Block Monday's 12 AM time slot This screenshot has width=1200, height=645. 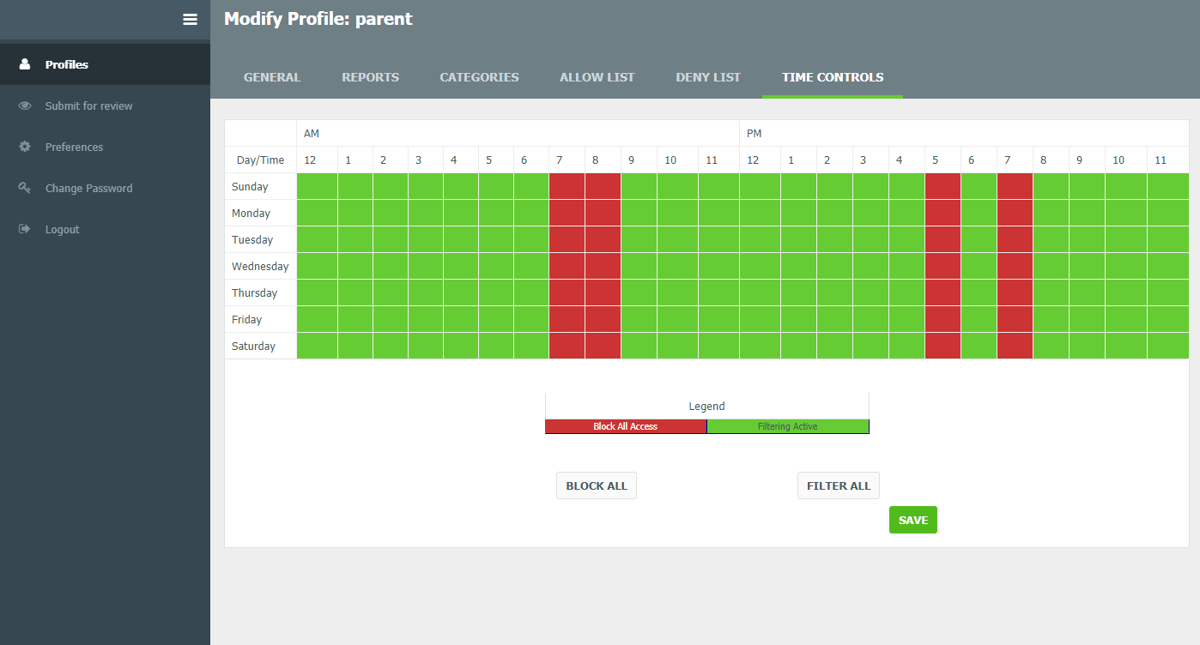[316, 212]
